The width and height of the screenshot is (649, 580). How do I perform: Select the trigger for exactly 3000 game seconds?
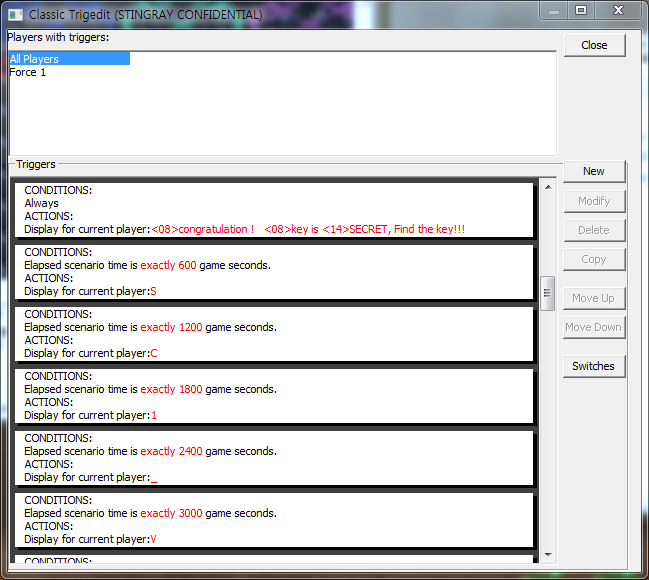pos(274,520)
